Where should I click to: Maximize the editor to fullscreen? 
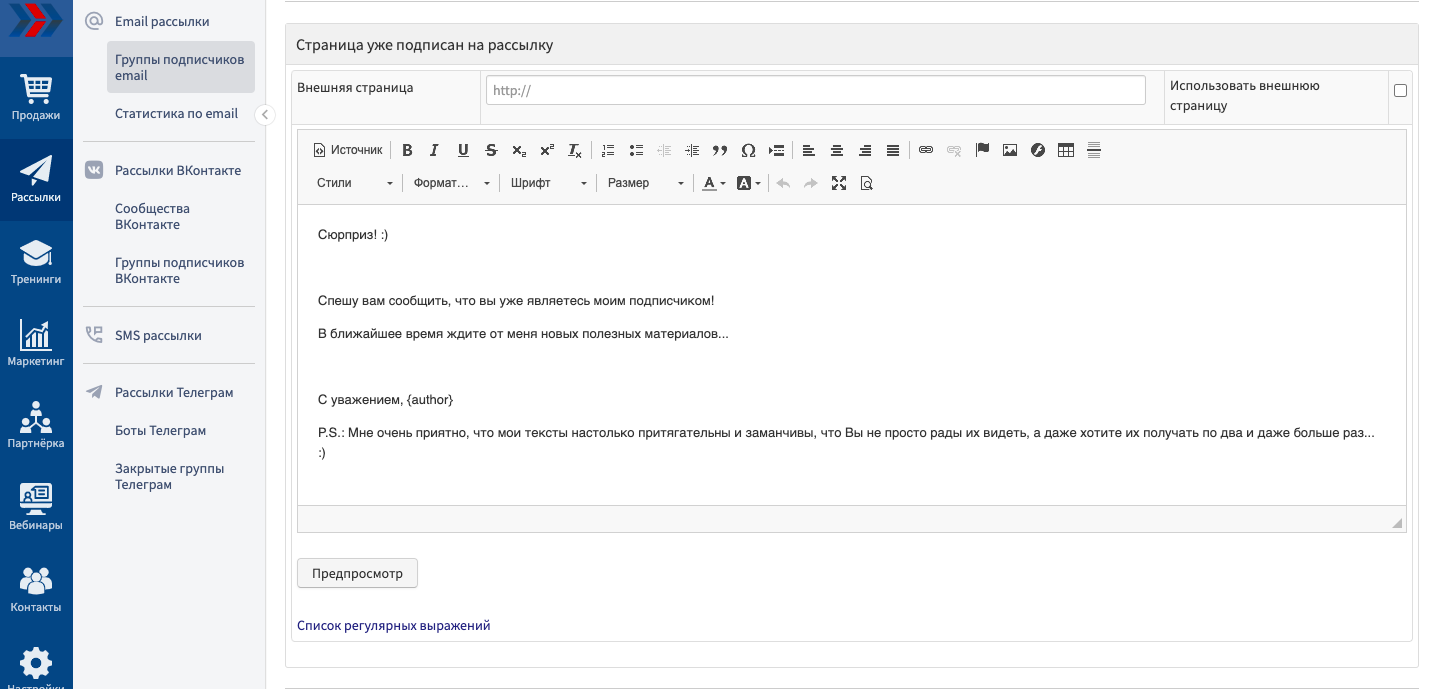[x=839, y=183]
